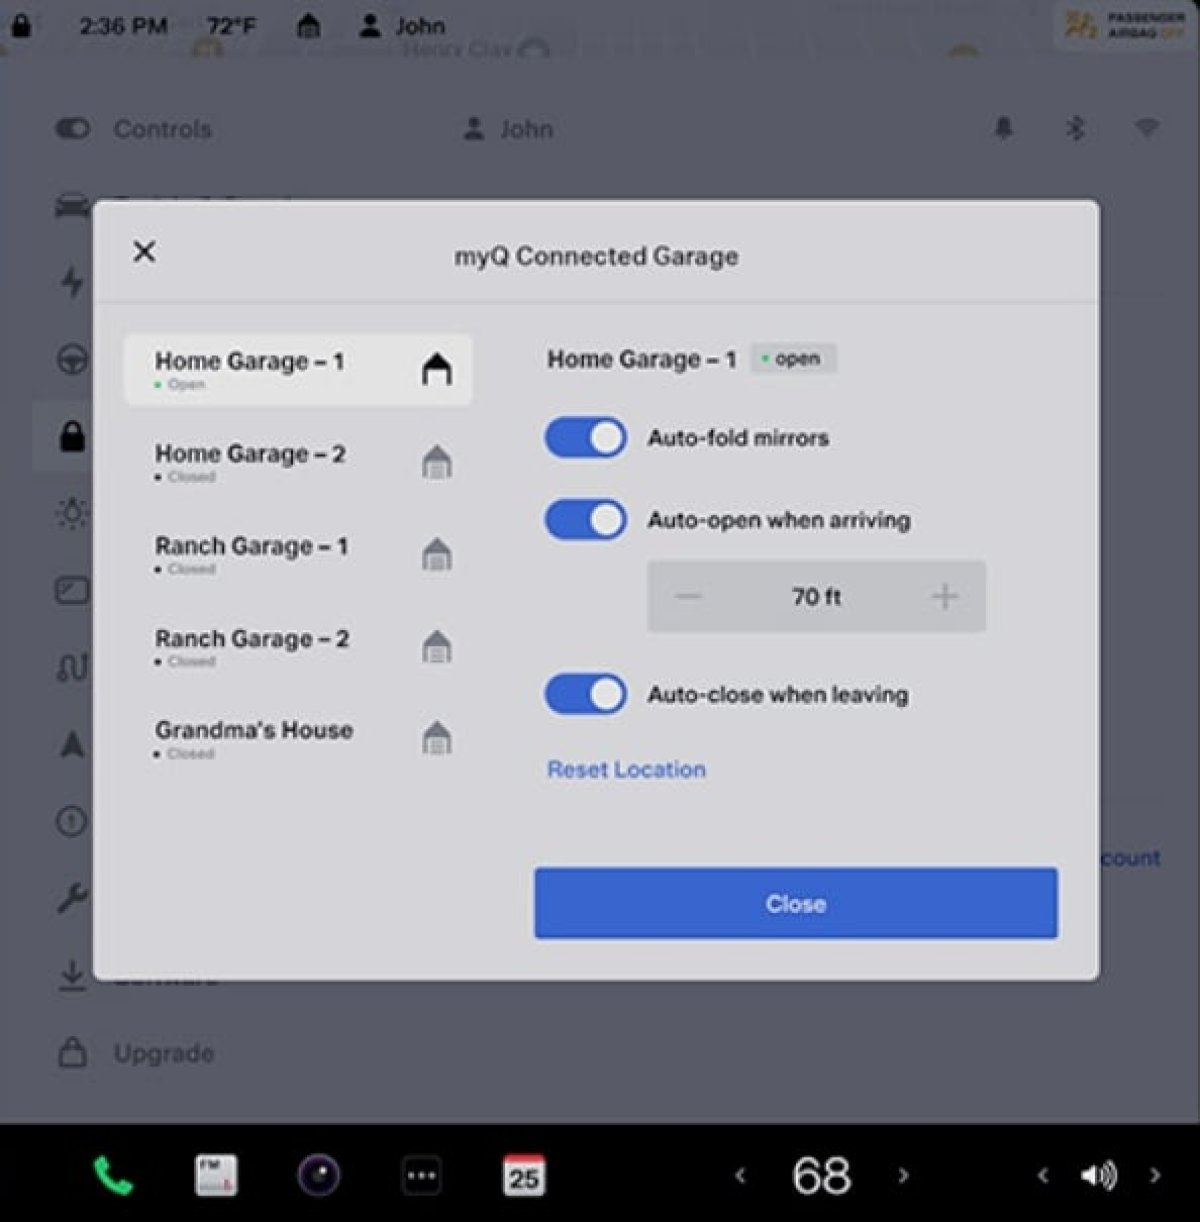Click the Reset Location link
This screenshot has height=1222, width=1200.
tap(626, 769)
